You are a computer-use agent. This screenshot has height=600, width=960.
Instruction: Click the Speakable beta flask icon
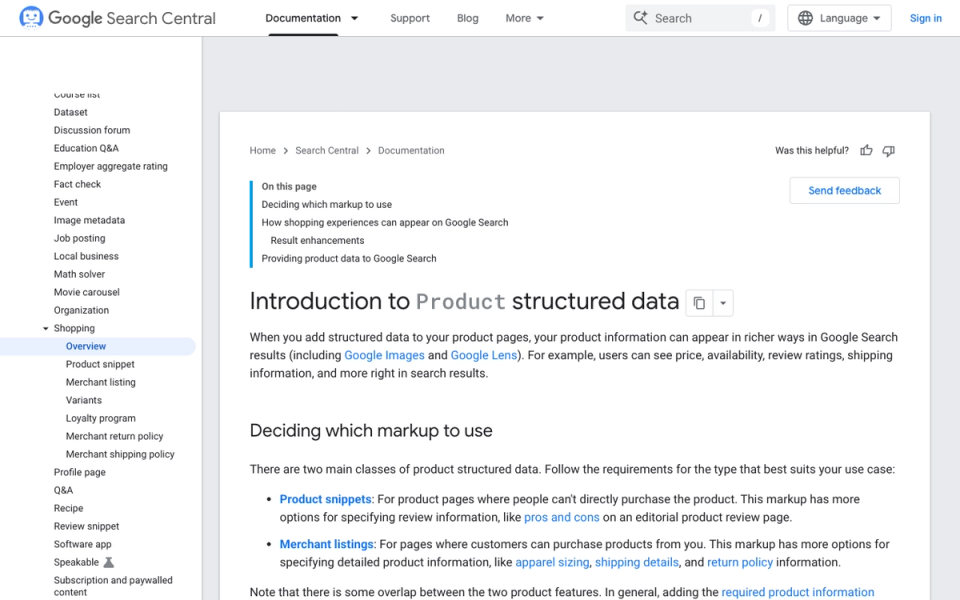108,562
